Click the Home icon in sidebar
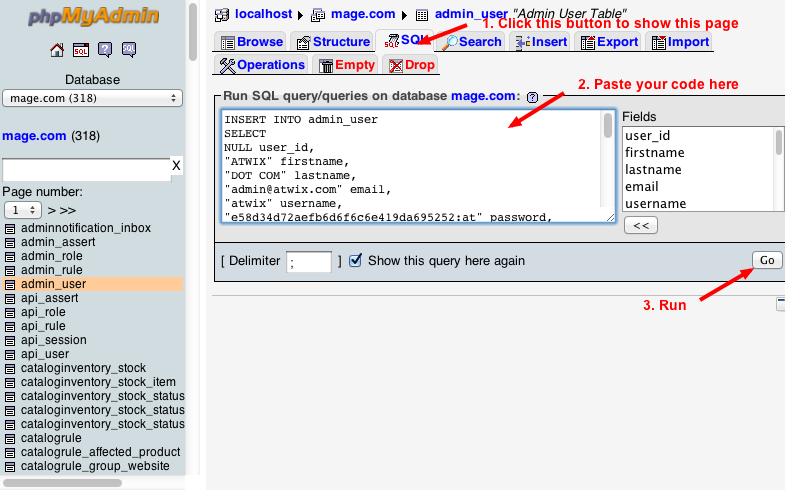The width and height of the screenshot is (785, 490). point(57,50)
